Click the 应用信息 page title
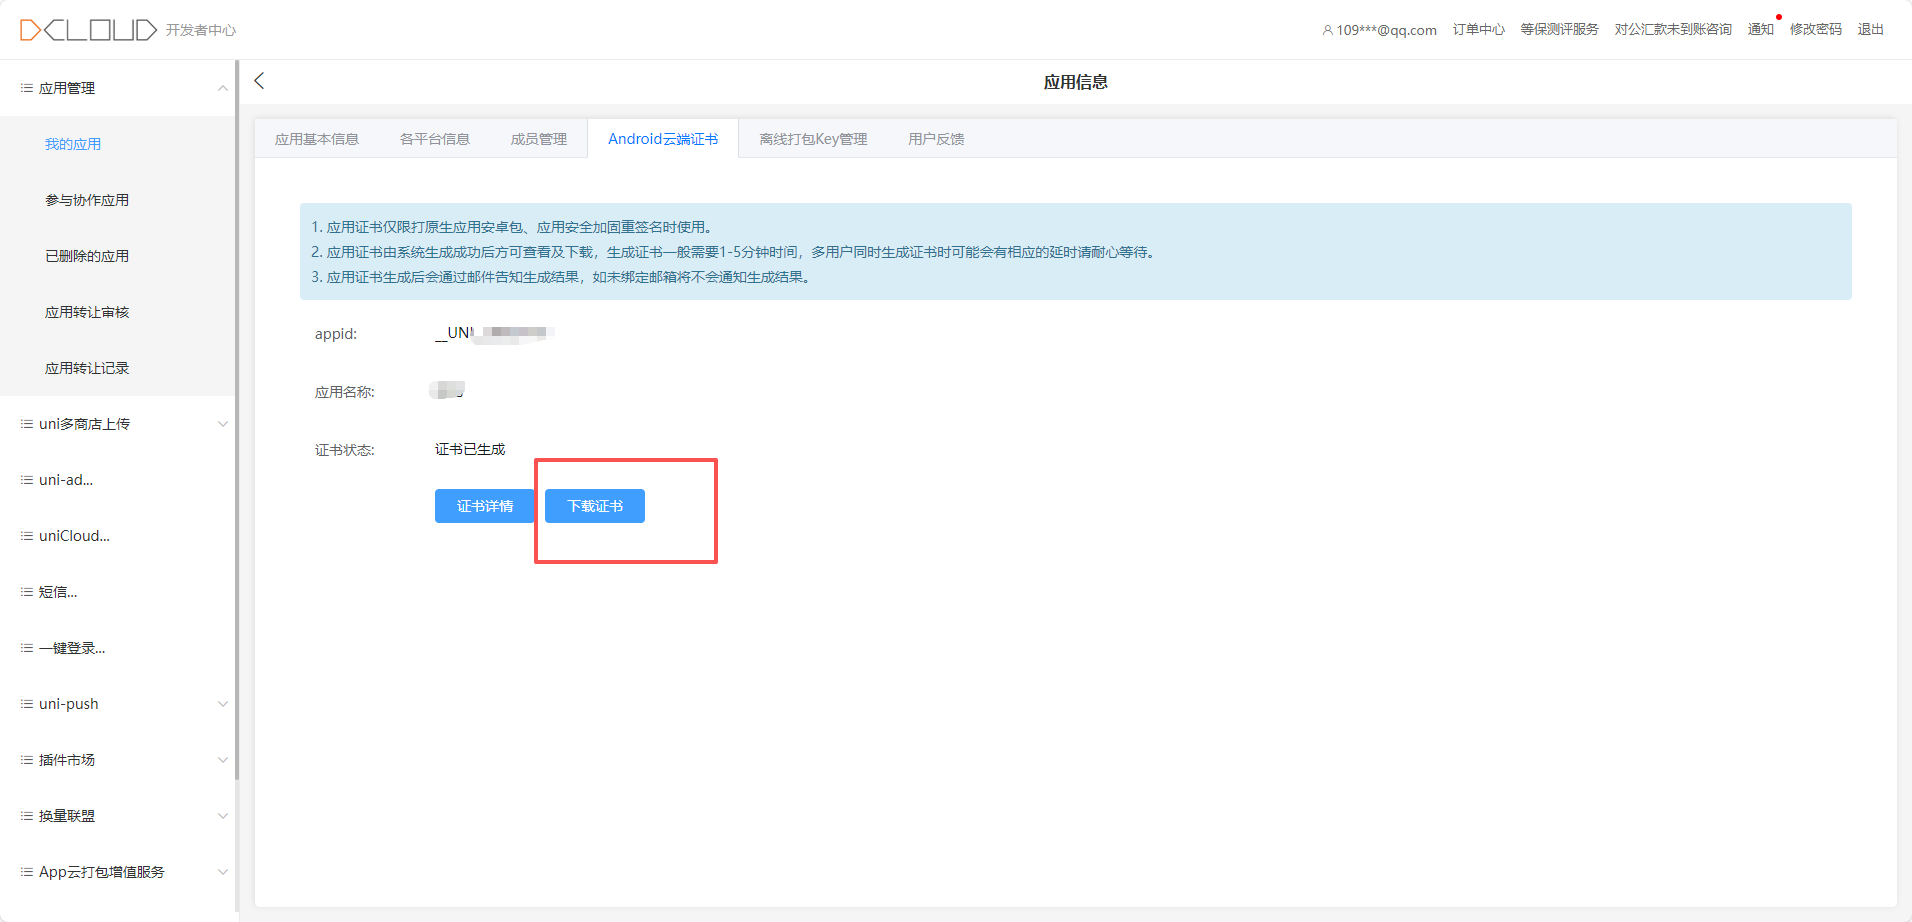Image resolution: width=1912 pixels, height=922 pixels. pyautogui.click(x=1076, y=82)
